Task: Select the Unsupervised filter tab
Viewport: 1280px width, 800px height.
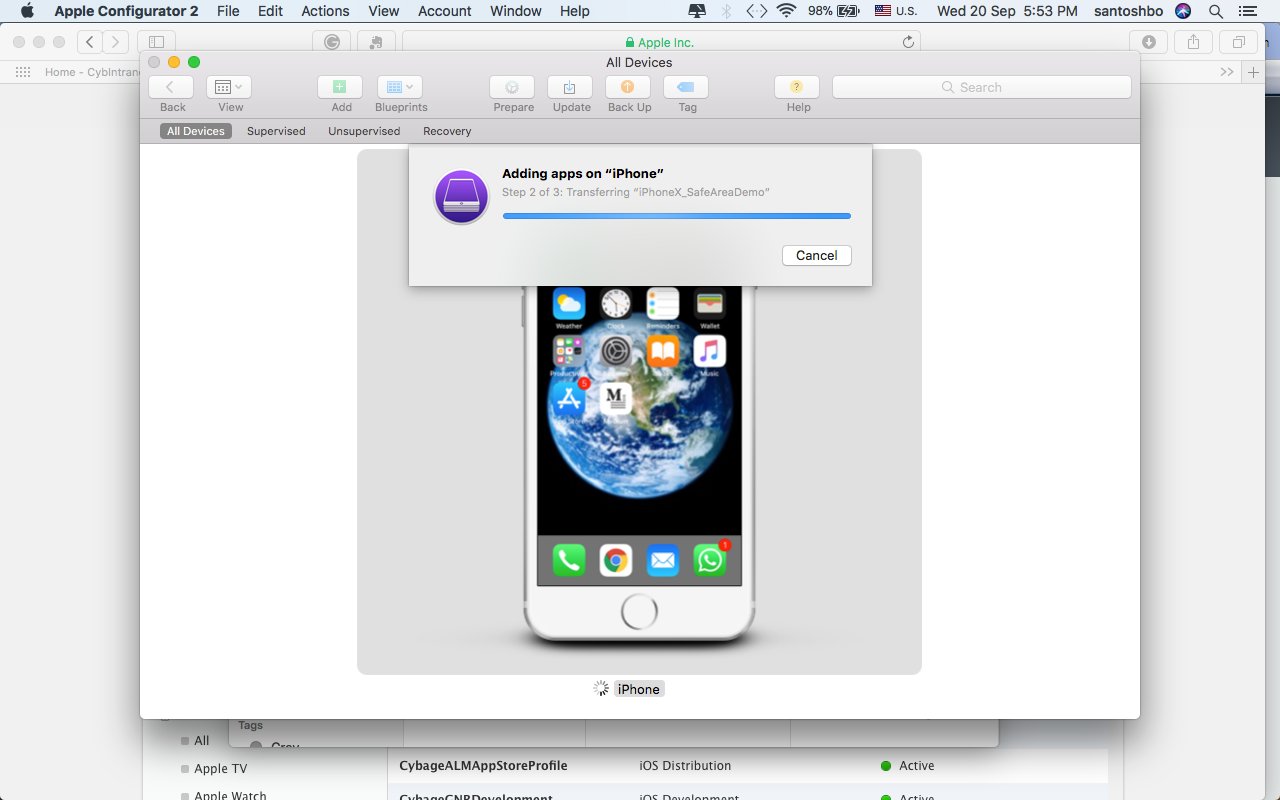Action: pyautogui.click(x=364, y=131)
